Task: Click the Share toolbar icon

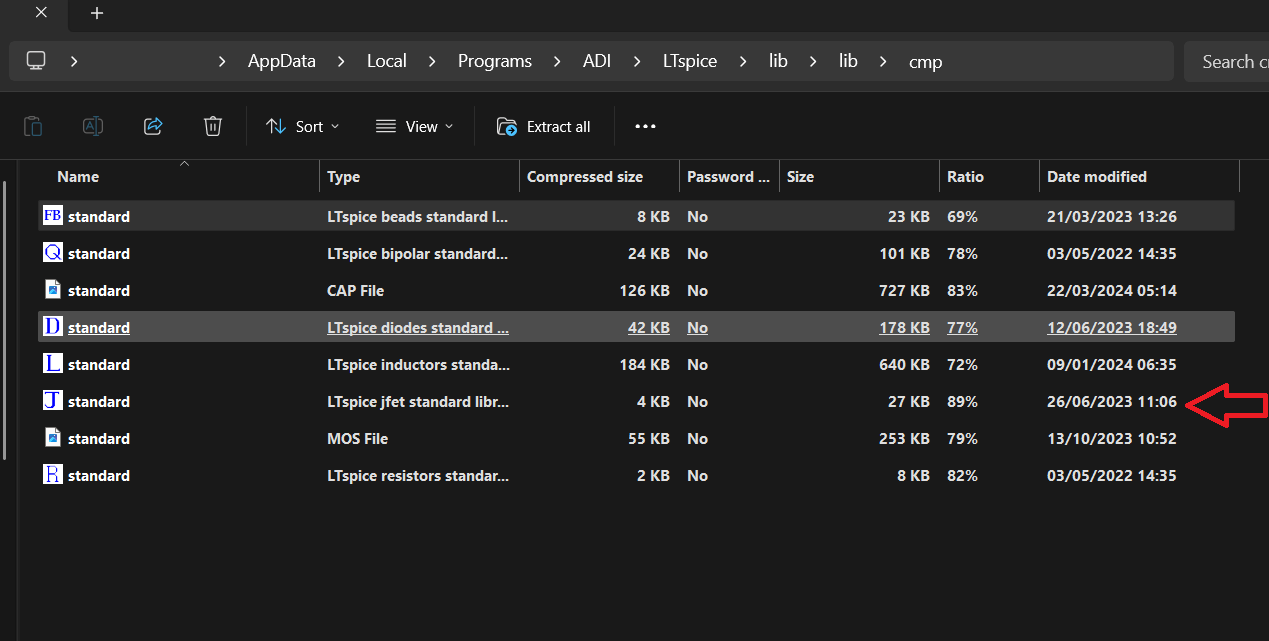Action: [153, 126]
